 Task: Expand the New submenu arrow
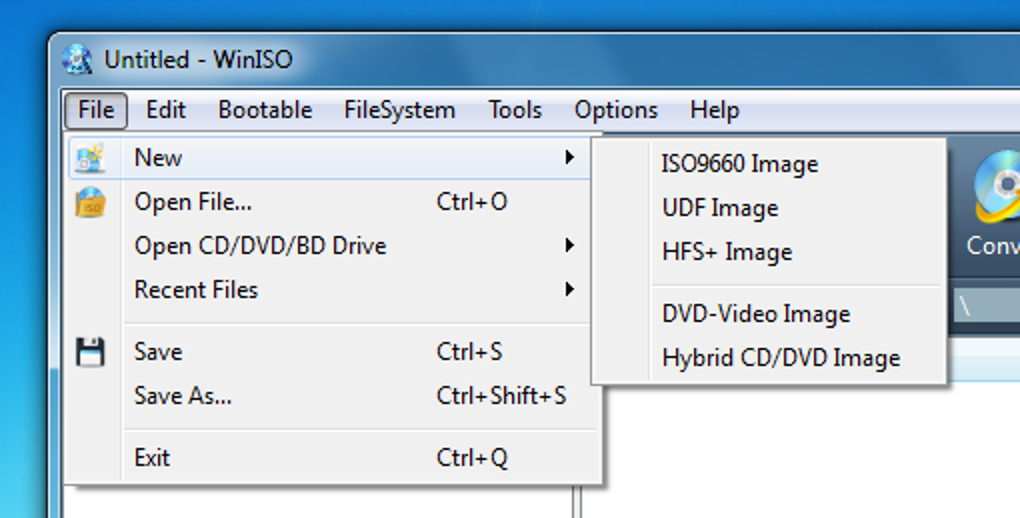pyautogui.click(x=570, y=157)
